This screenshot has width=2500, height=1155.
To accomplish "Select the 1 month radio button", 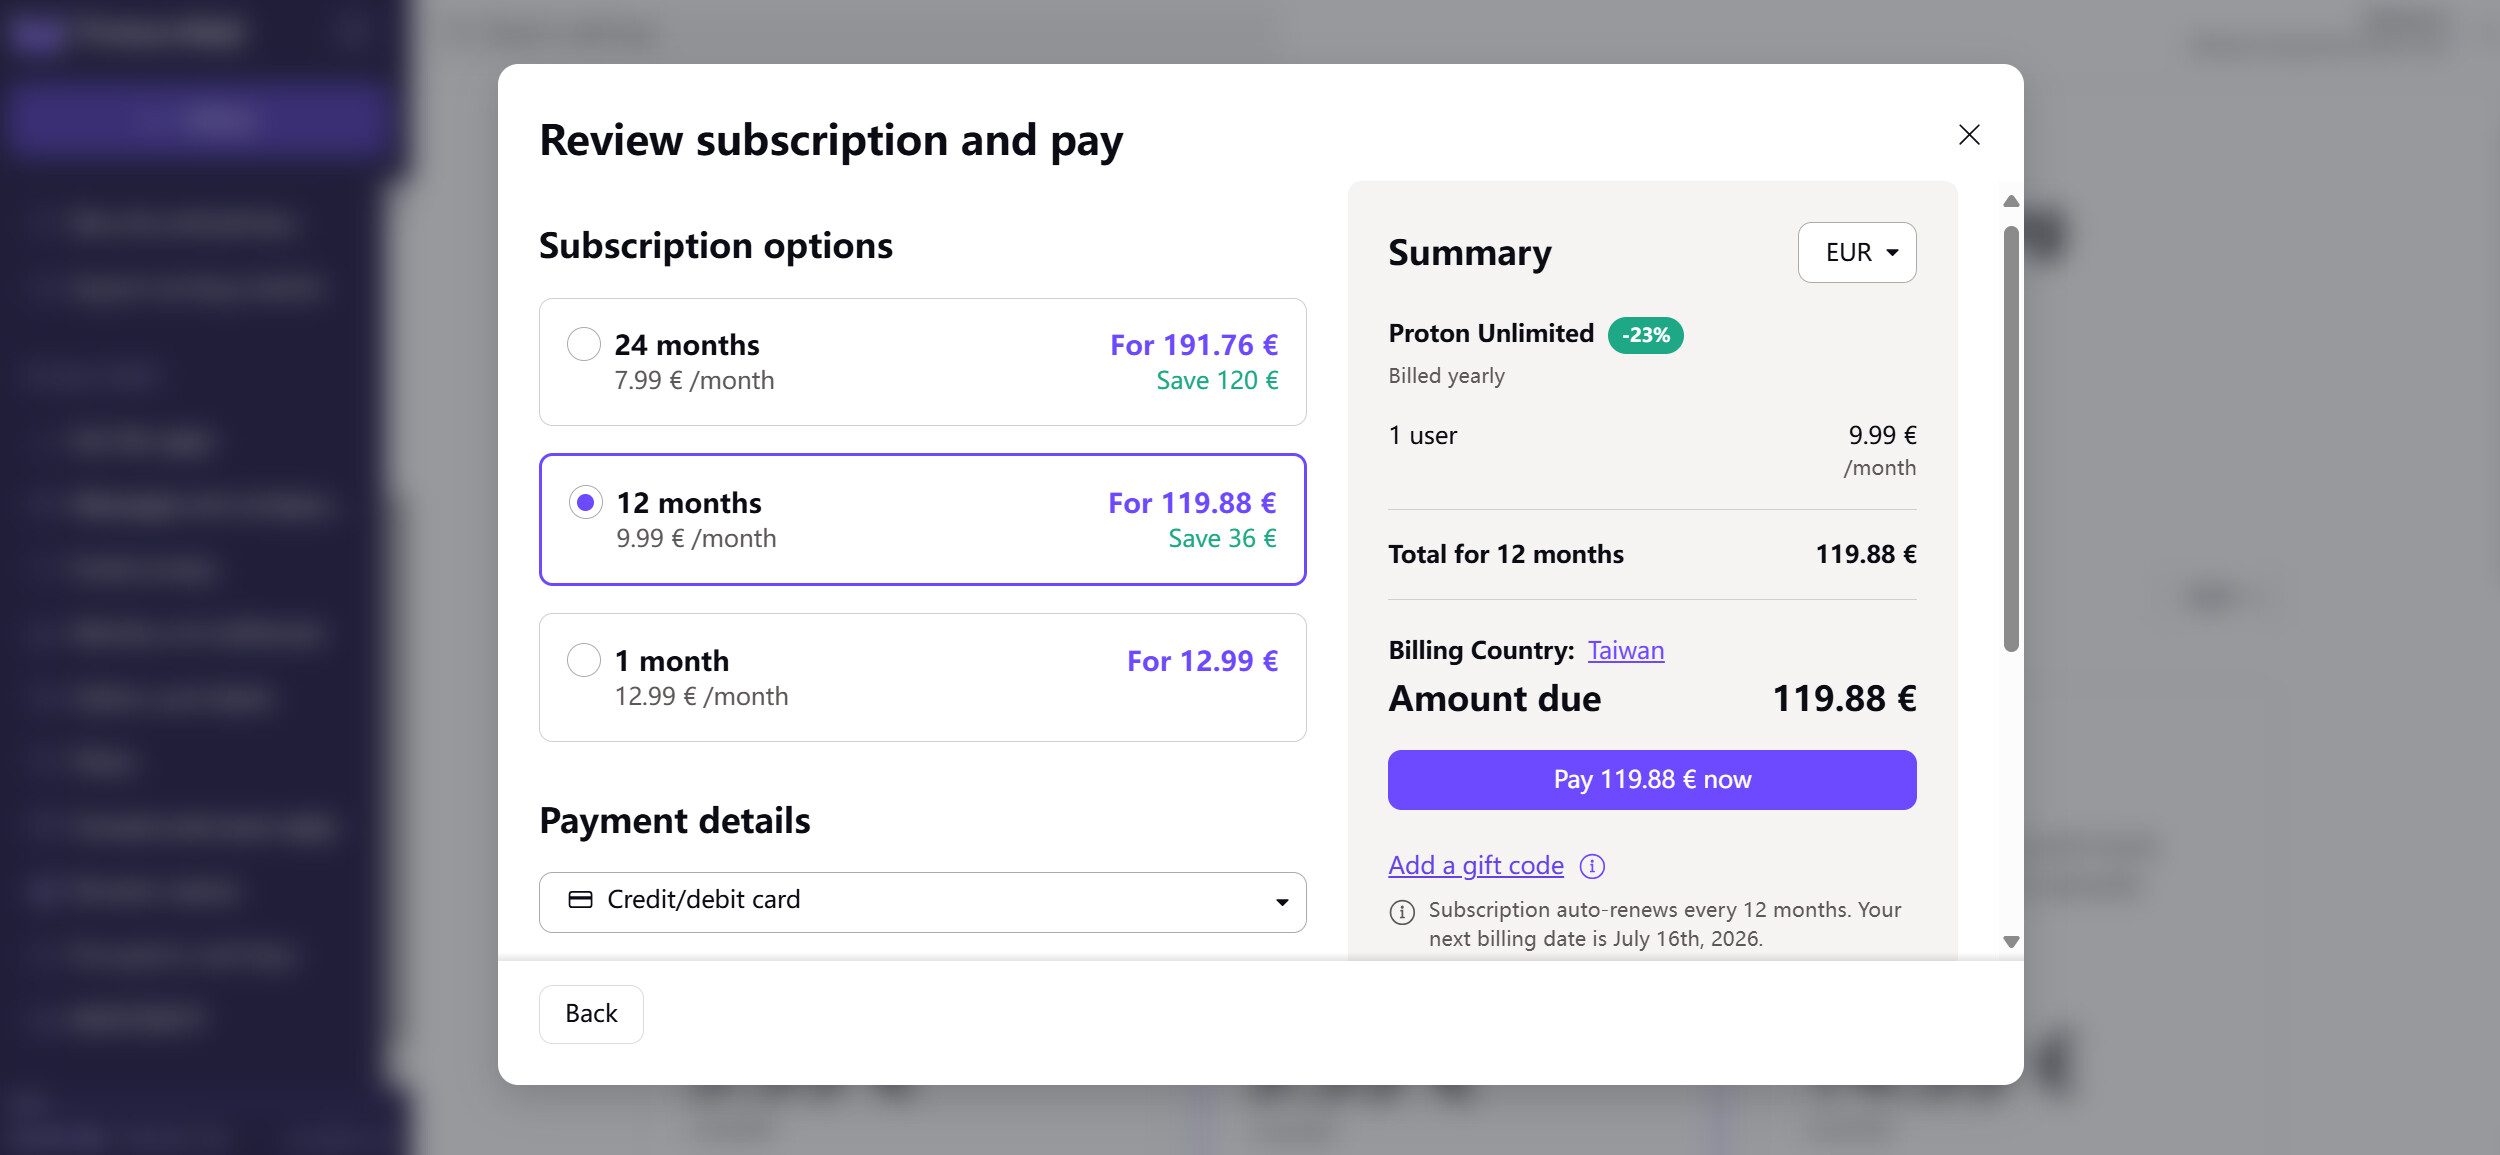I will pos(584,660).
